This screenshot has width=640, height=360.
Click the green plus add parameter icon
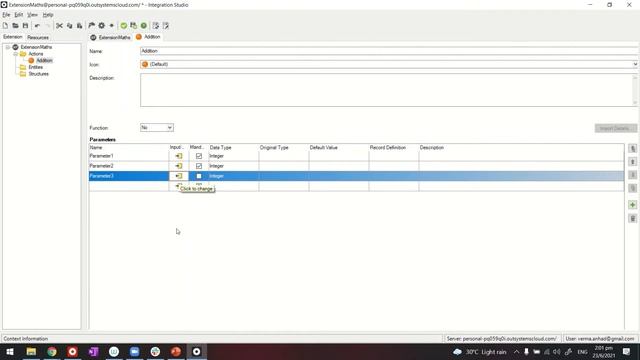point(632,205)
